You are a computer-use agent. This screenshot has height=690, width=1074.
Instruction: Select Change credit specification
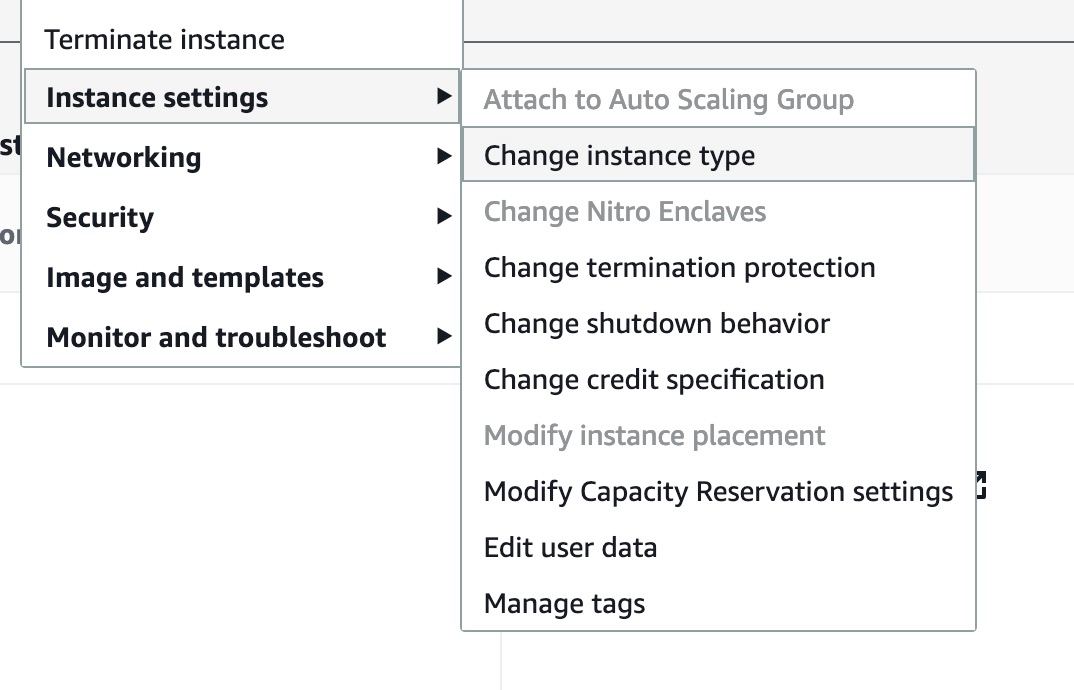[x=719, y=380]
